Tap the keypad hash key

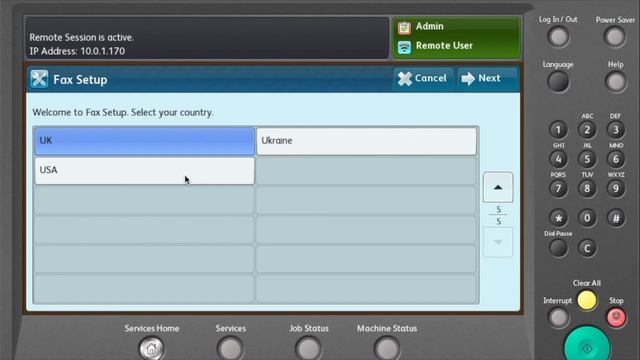pos(616,218)
